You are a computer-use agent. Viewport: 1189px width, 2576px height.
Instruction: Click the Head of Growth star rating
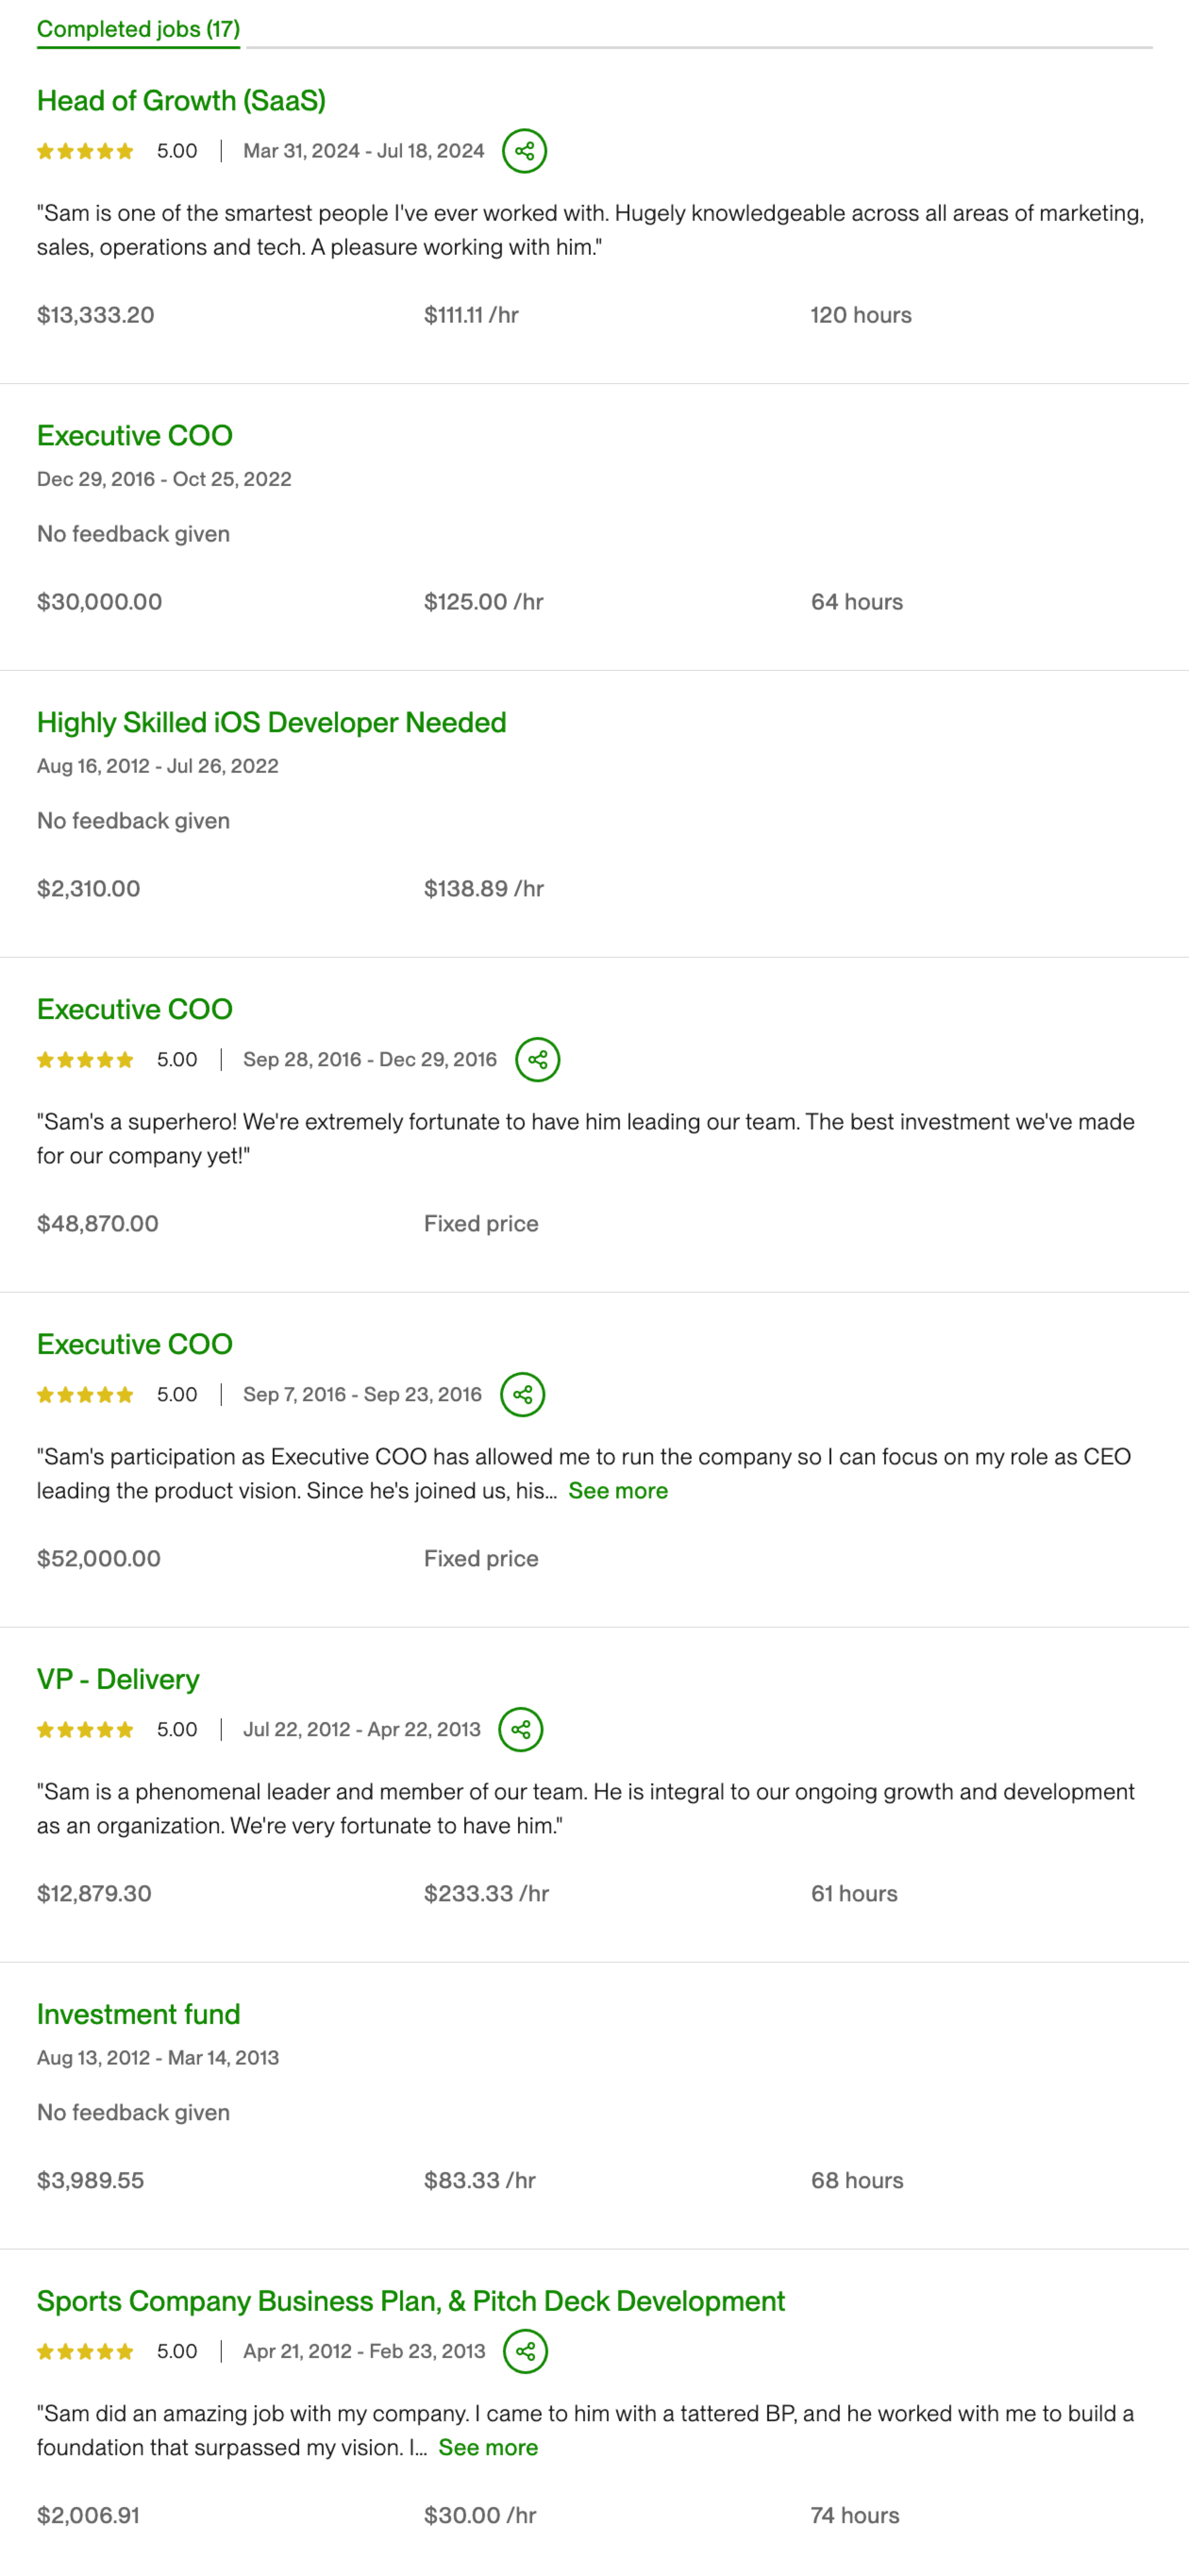85,151
